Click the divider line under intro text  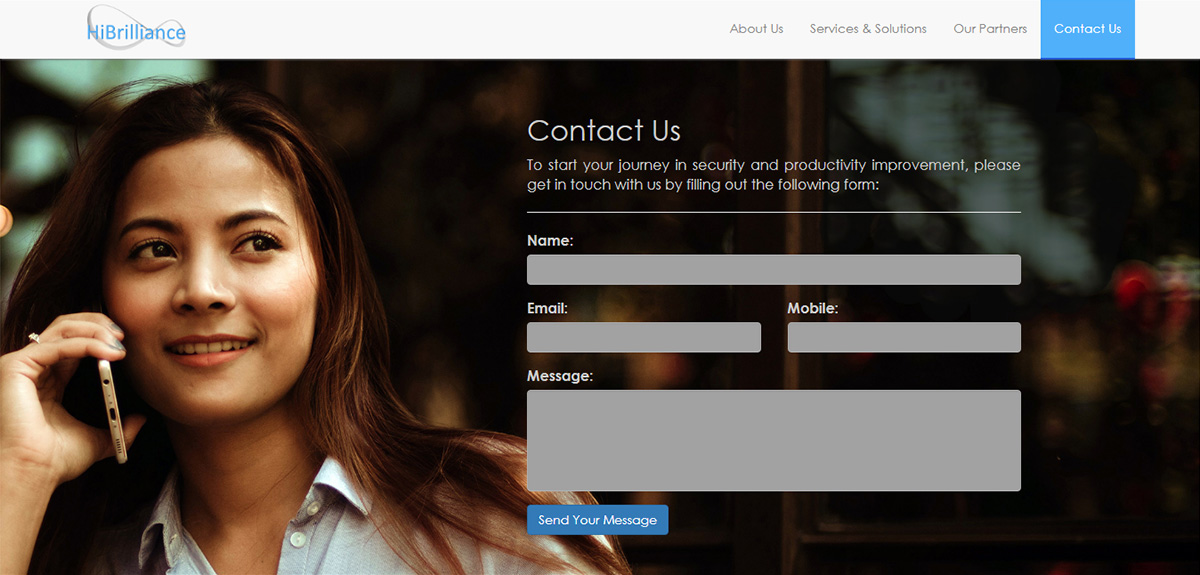pos(774,212)
